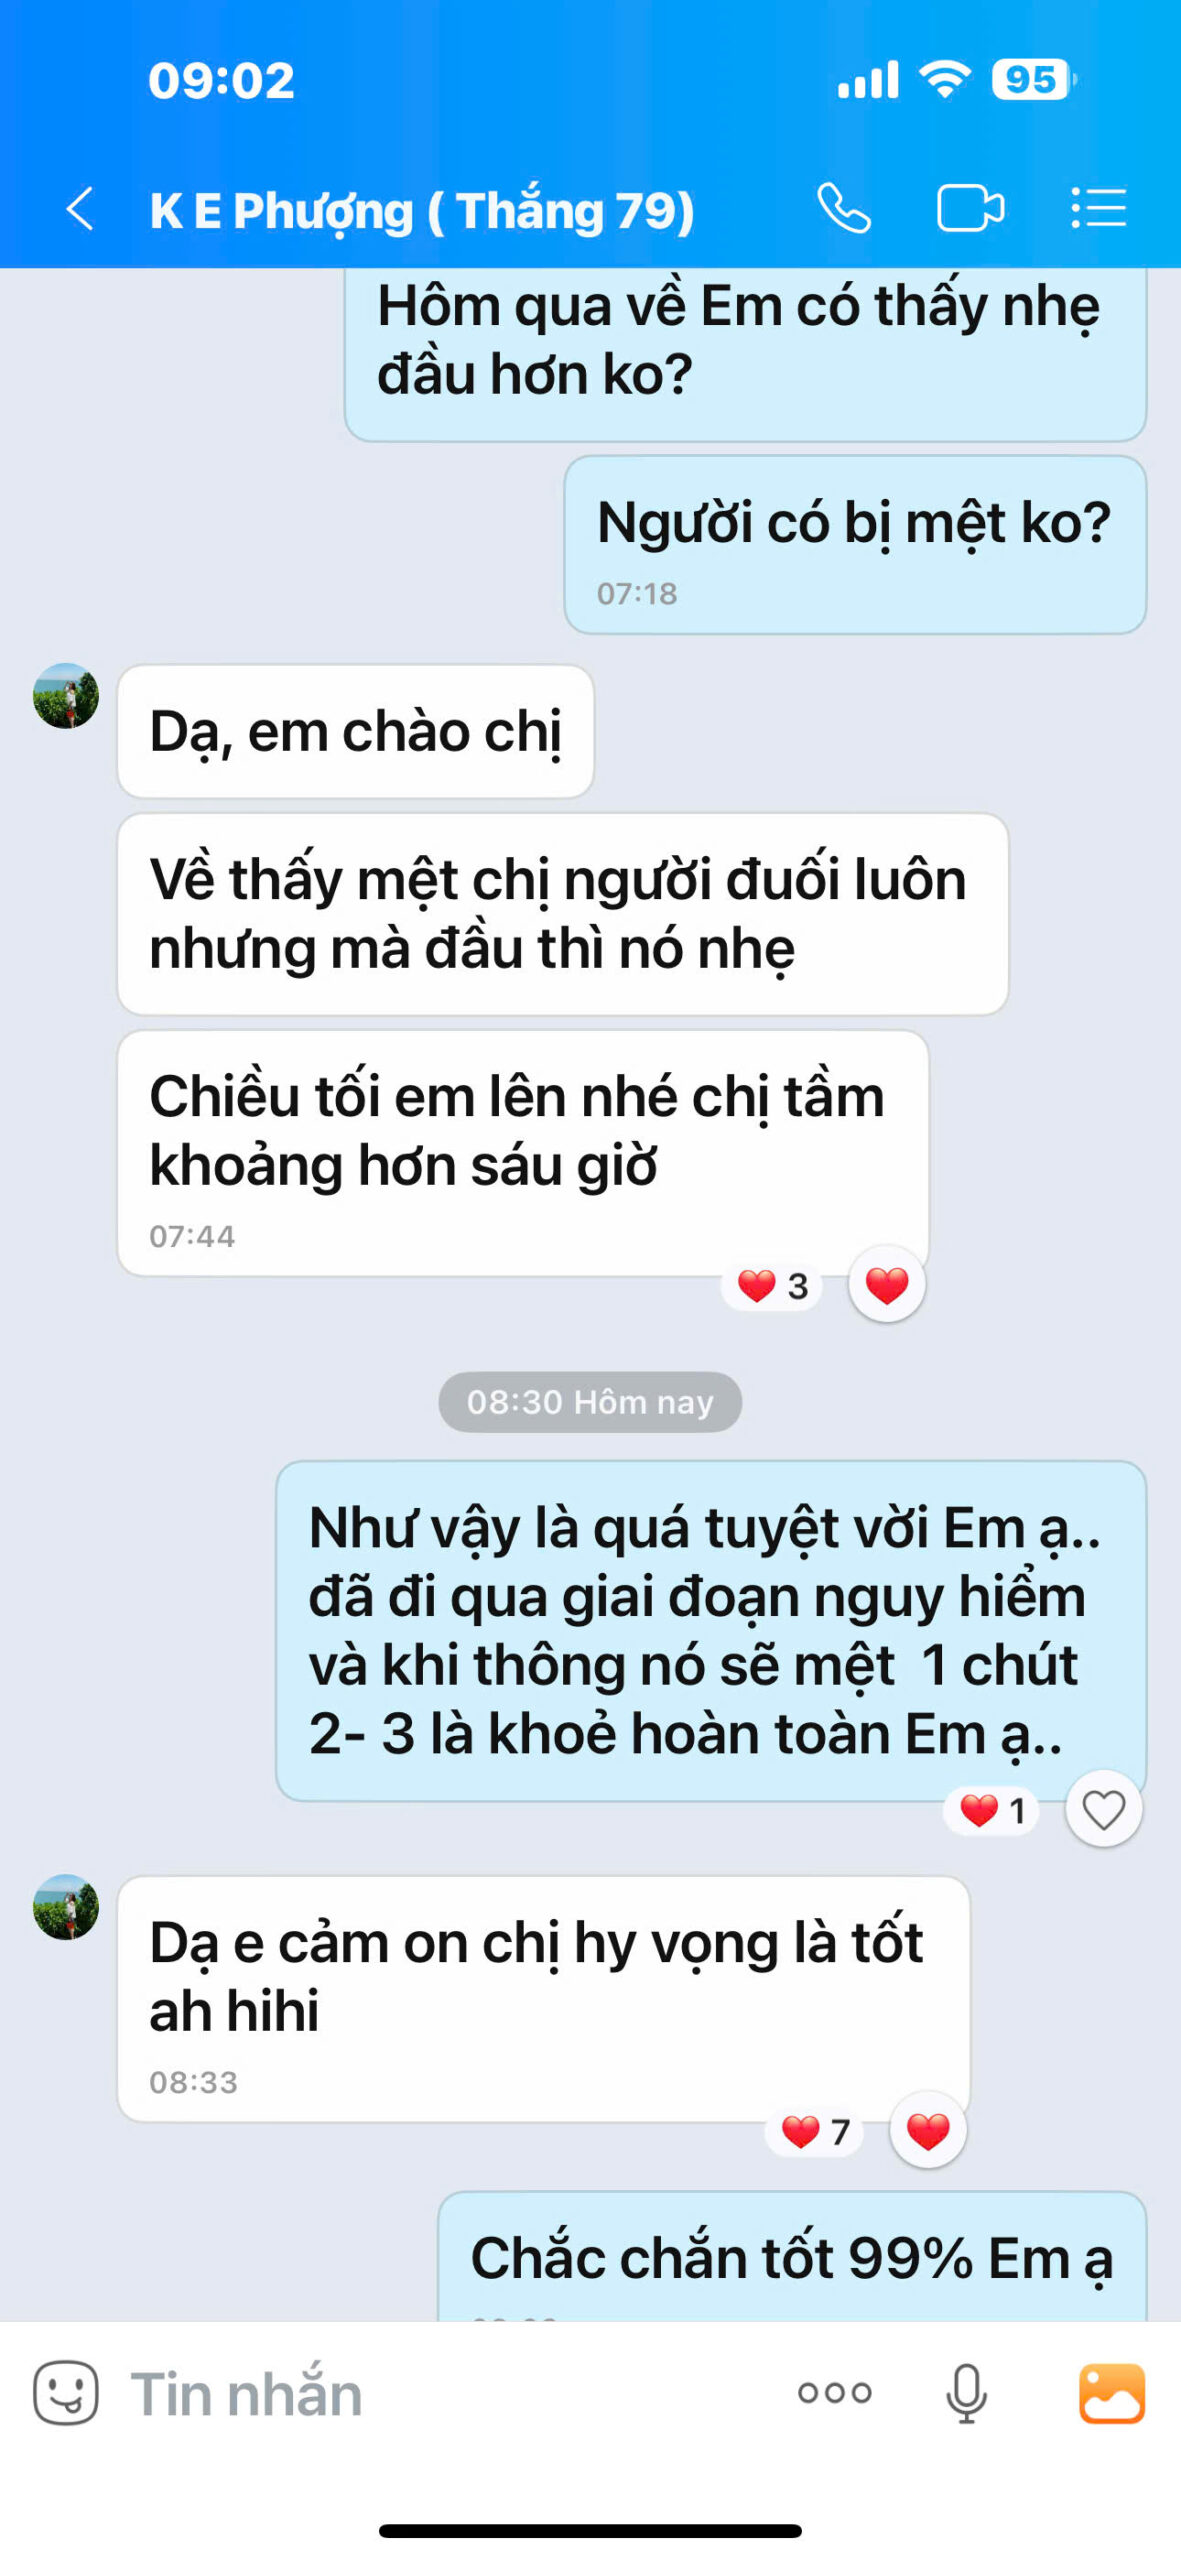
Task: Start a voice call with contact
Action: click(x=843, y=209)
